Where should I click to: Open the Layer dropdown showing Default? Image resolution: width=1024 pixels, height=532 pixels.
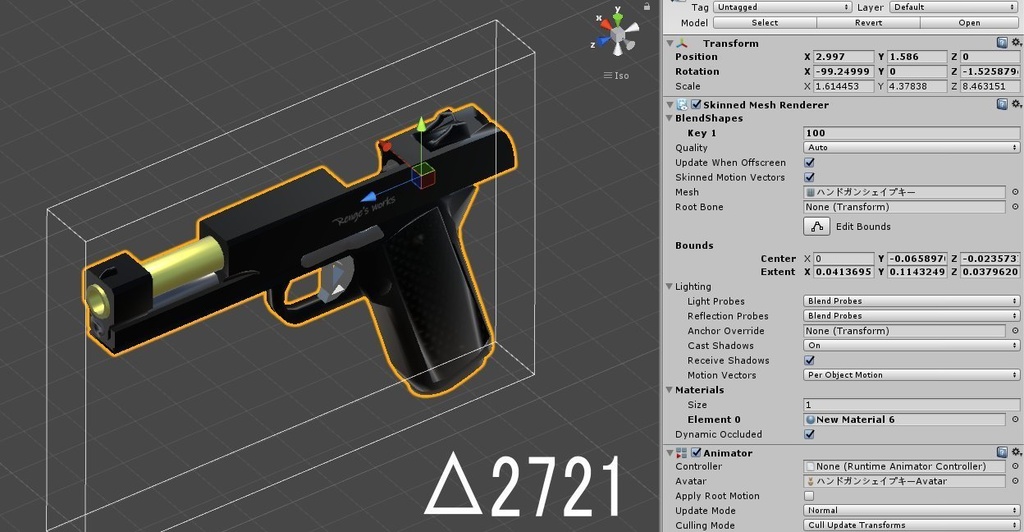tap(953, 7)
